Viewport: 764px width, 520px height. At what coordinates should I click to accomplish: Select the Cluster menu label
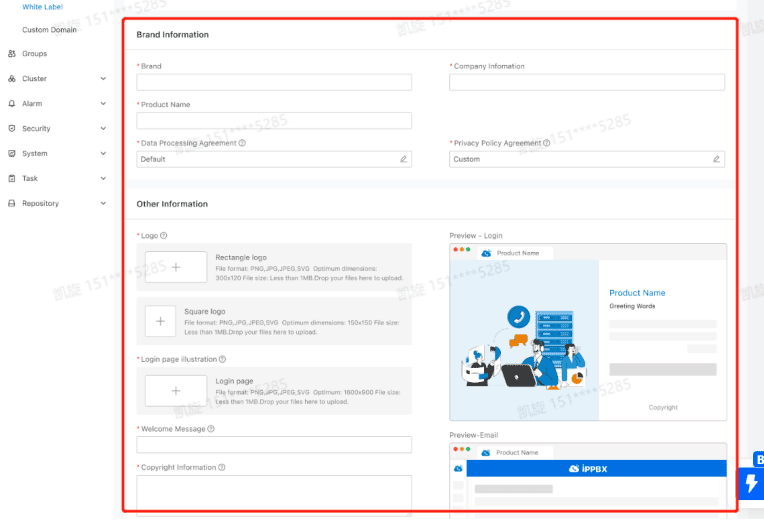click(34, 78)
